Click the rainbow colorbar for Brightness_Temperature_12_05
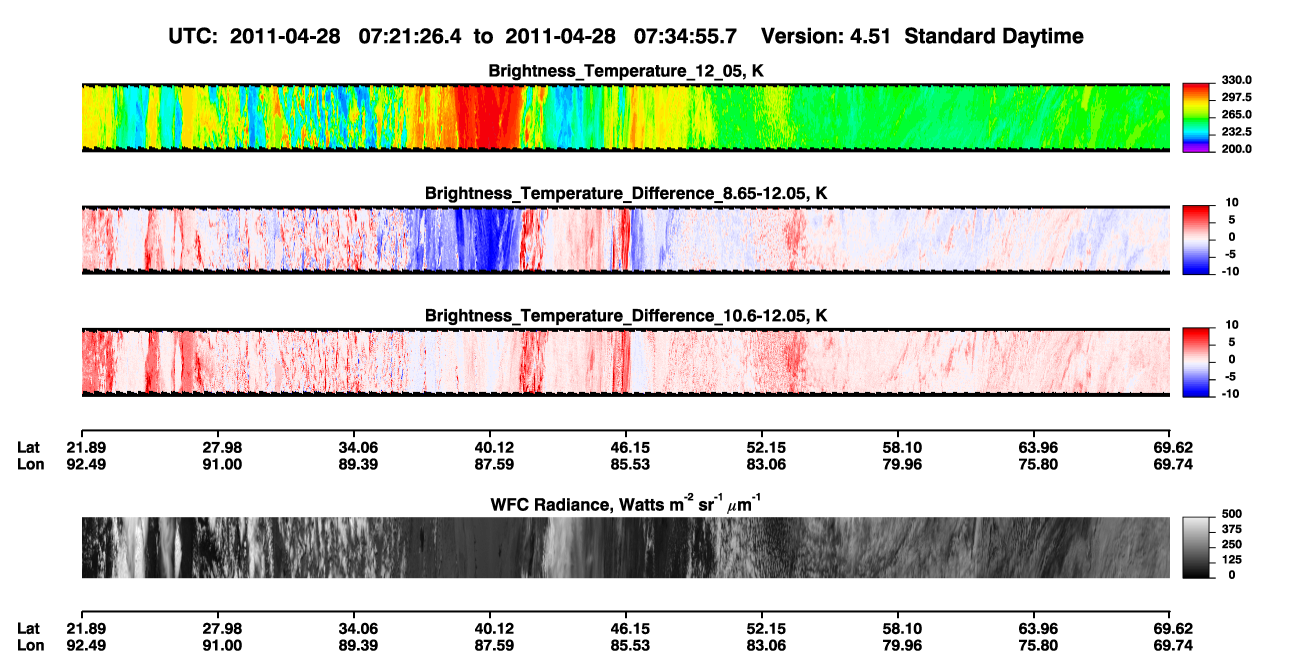The height and width of the screenshot is (667, 1300). (1195, 117)
